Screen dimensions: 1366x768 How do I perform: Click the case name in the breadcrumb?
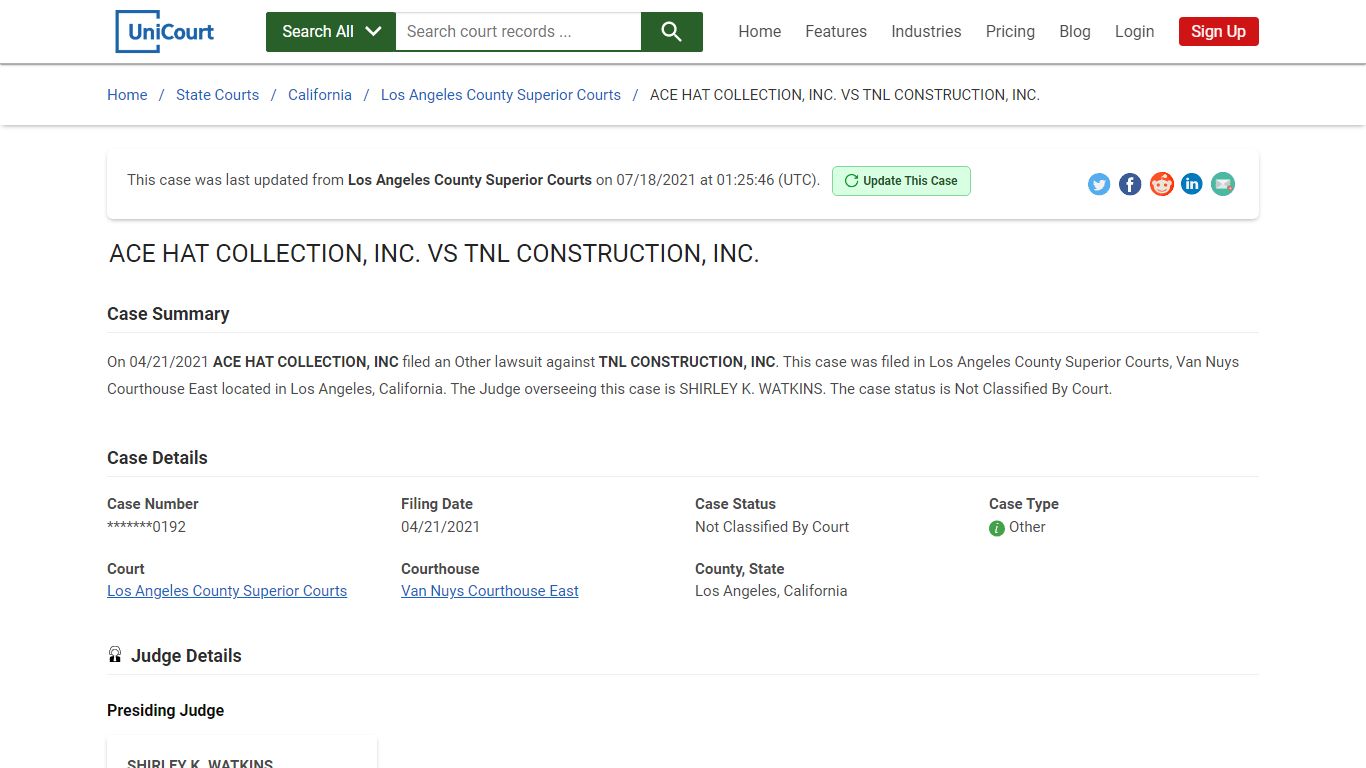(845, 95)
